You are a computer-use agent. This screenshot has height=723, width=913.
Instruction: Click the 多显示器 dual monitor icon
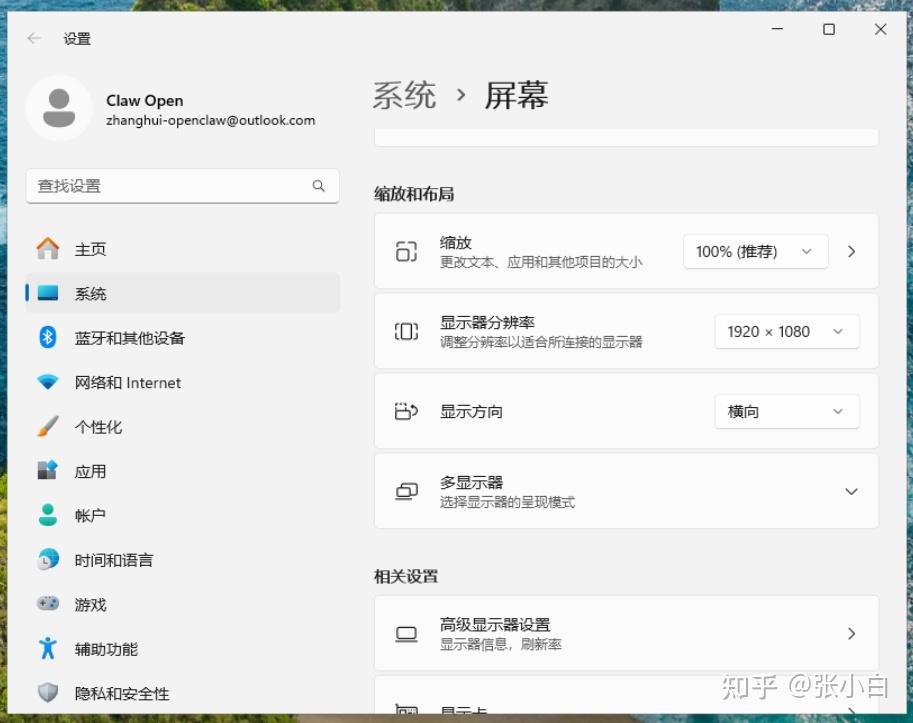click(x=406, y=491)
